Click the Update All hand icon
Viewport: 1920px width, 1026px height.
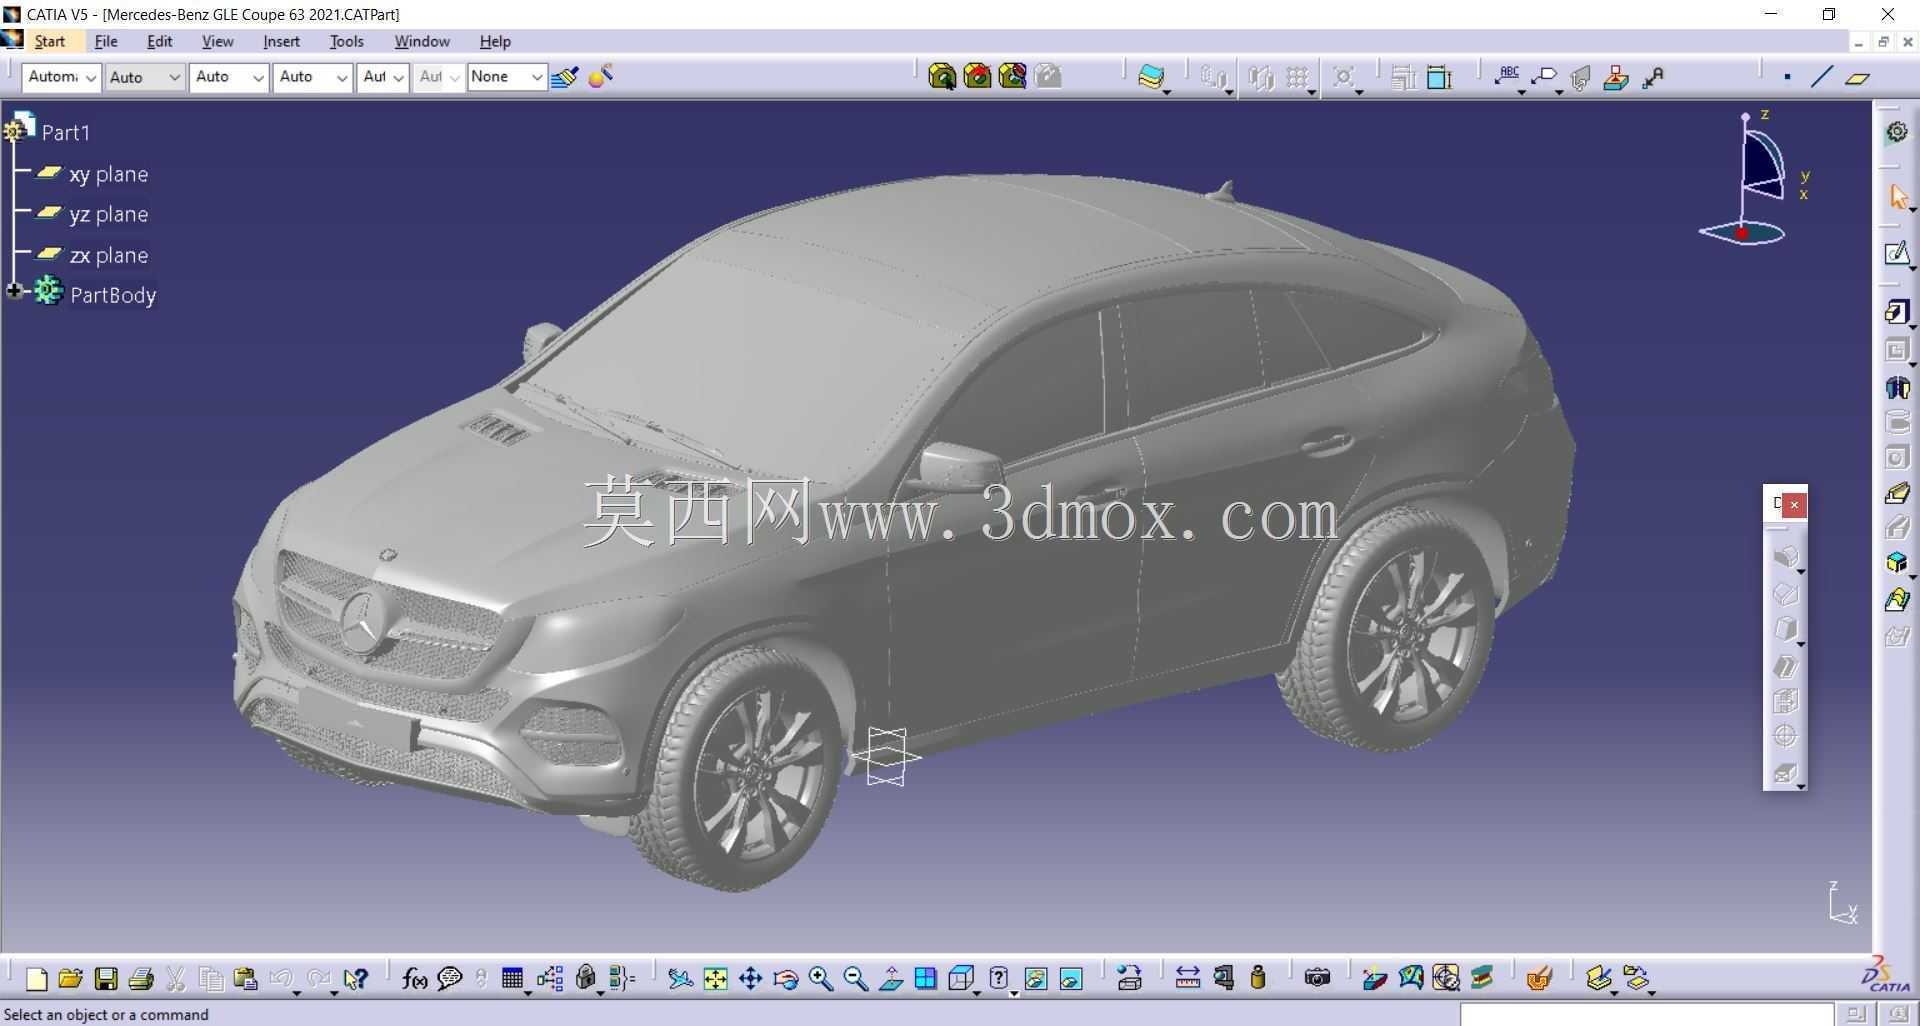click(1539, 978)
